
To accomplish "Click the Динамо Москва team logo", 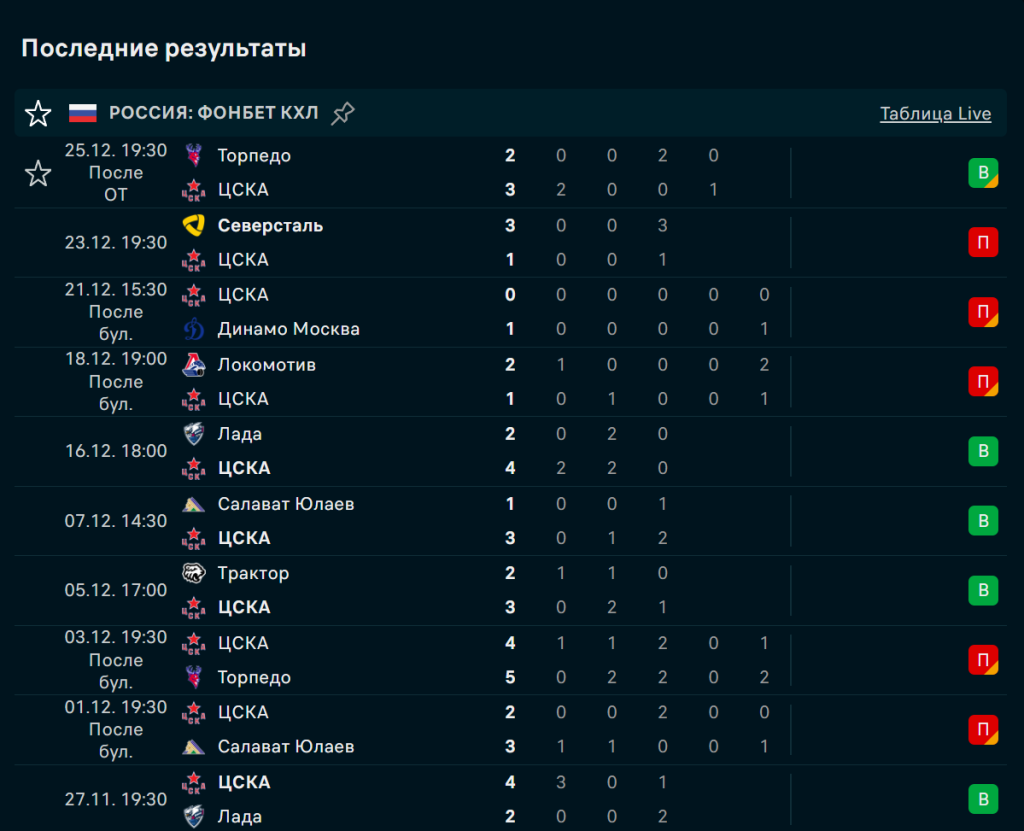I will 194,329.
